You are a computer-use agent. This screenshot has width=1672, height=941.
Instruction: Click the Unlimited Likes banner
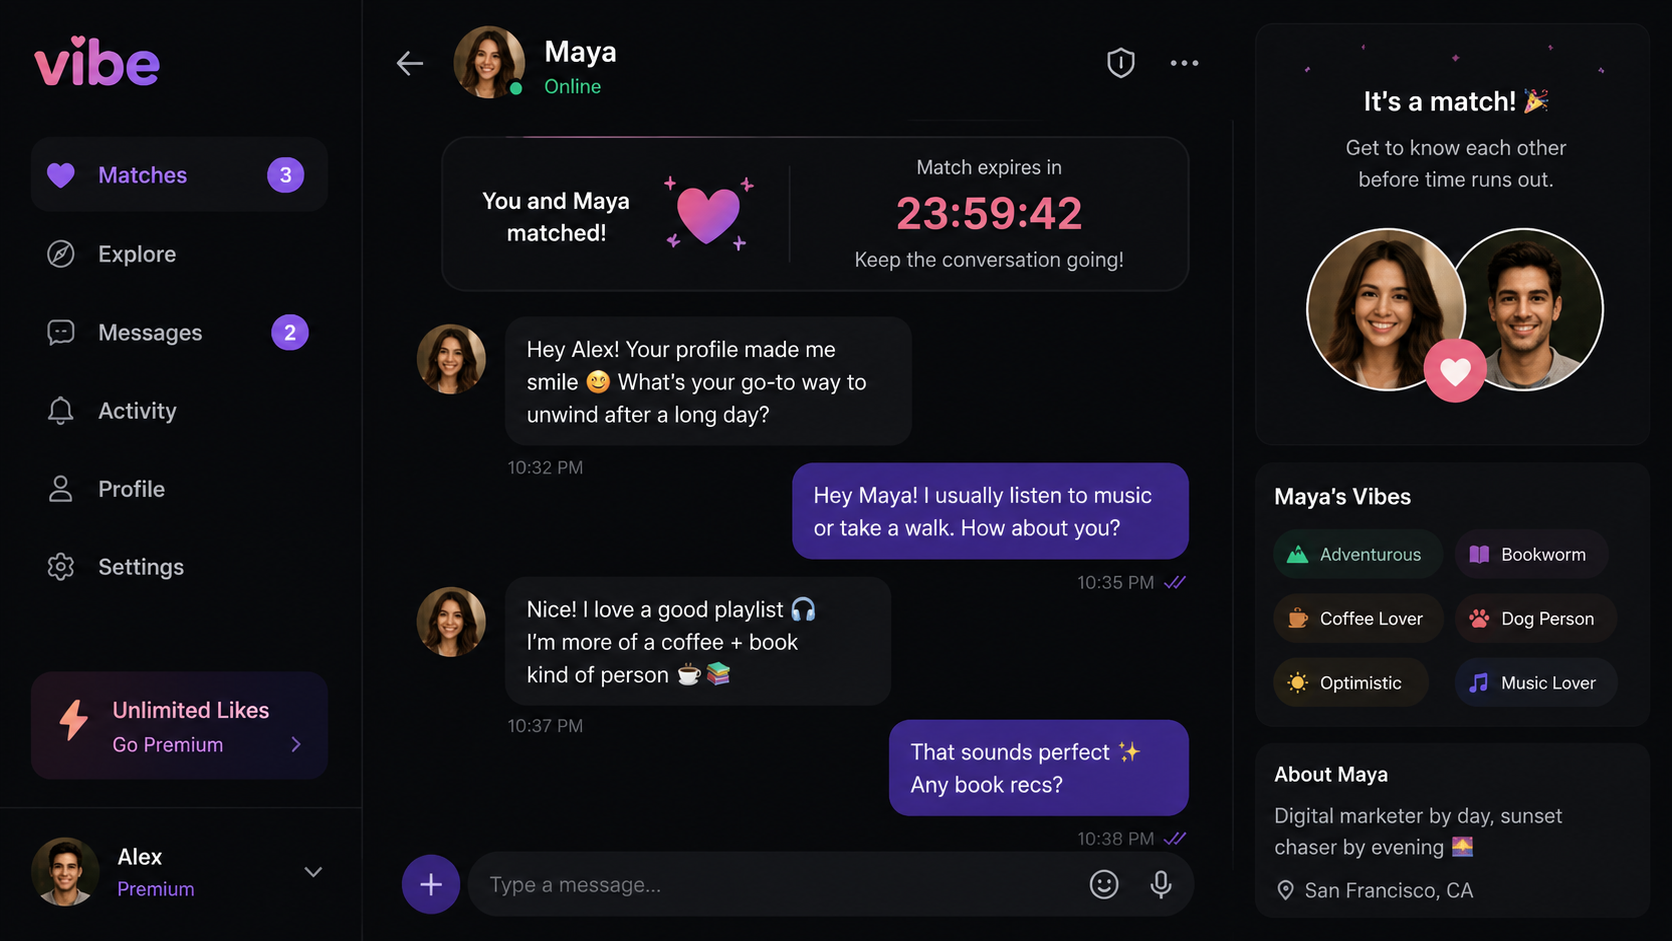point(179,725)
